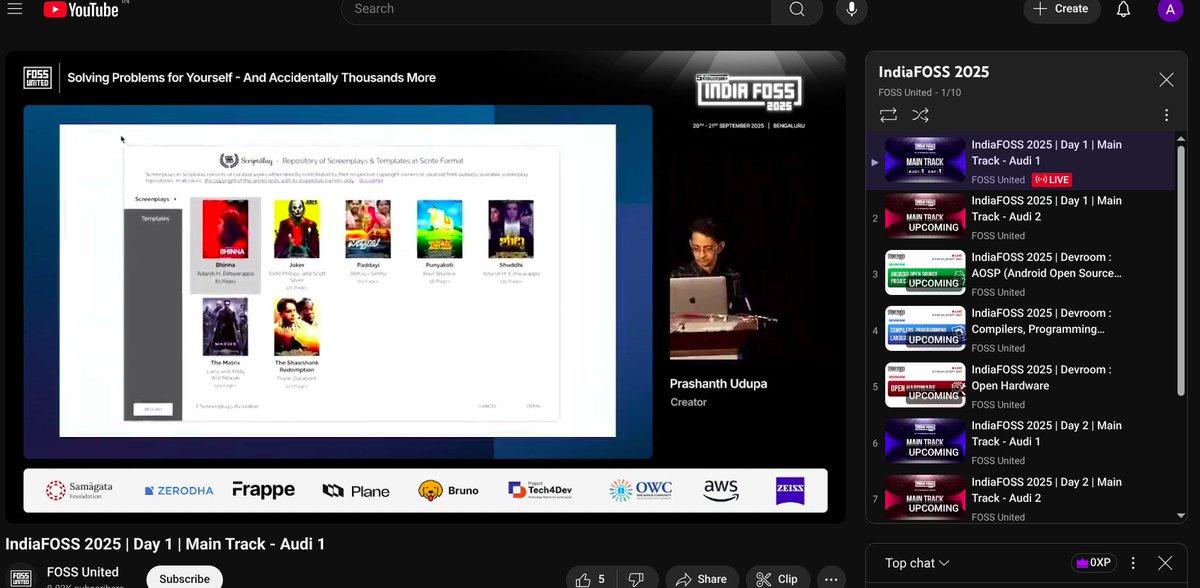Click the video title below the player

pos(165,544)
